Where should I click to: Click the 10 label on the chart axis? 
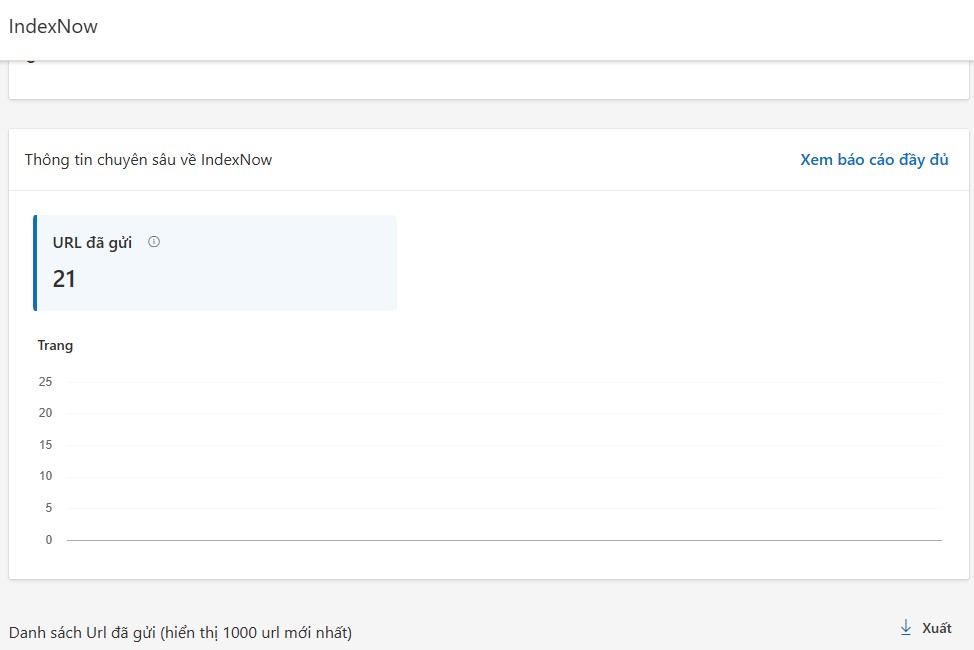point(45,476)
